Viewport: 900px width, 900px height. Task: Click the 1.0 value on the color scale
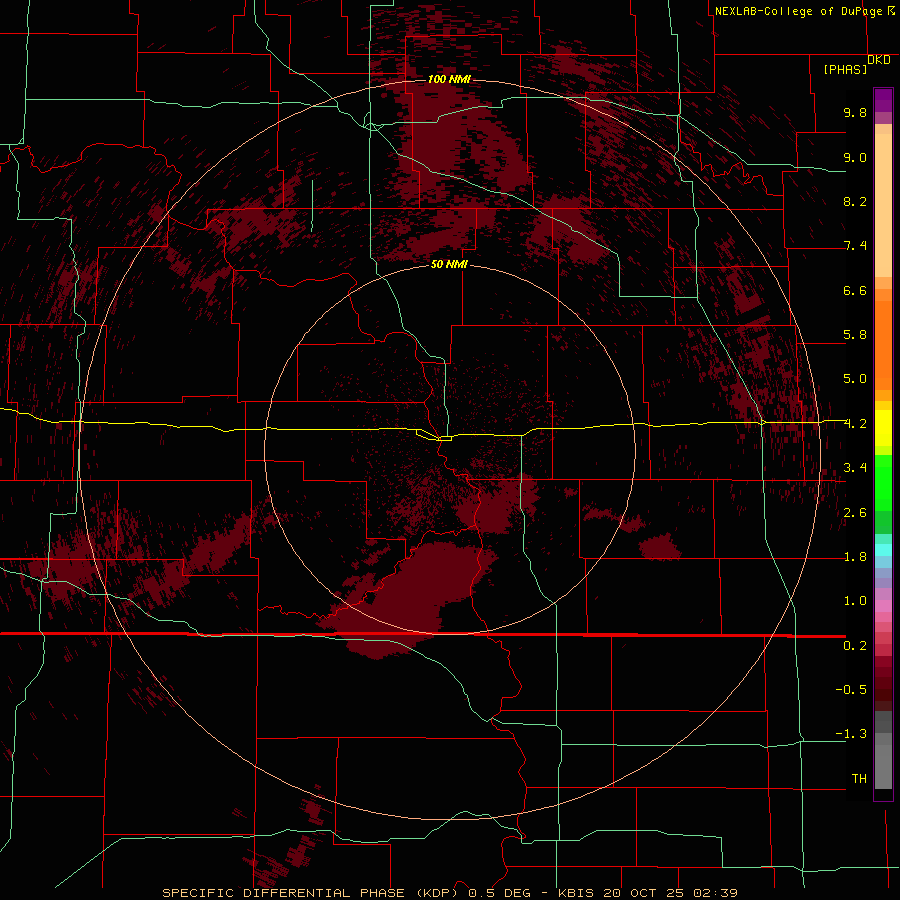click(855, 601)
